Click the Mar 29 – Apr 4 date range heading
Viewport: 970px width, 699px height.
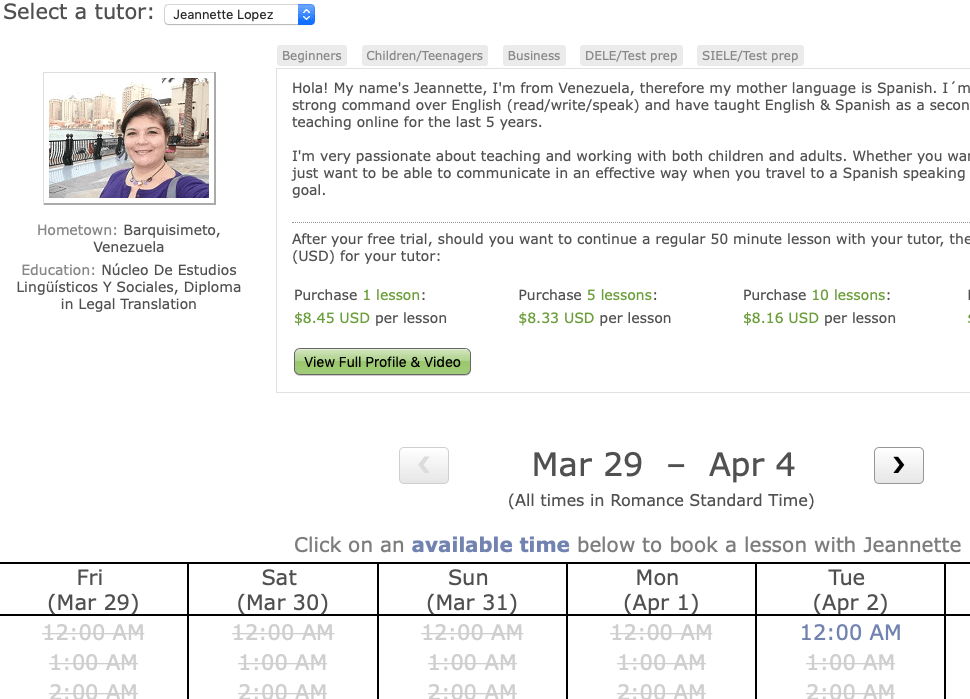tap(662, 465)
